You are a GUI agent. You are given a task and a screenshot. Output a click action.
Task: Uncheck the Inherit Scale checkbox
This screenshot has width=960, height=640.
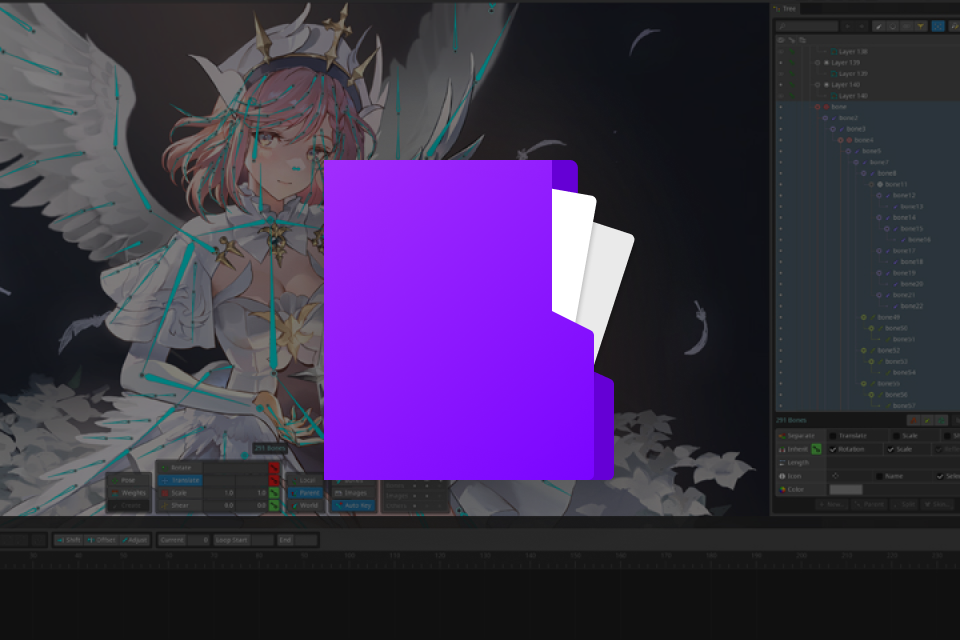(x=890, y=449)
